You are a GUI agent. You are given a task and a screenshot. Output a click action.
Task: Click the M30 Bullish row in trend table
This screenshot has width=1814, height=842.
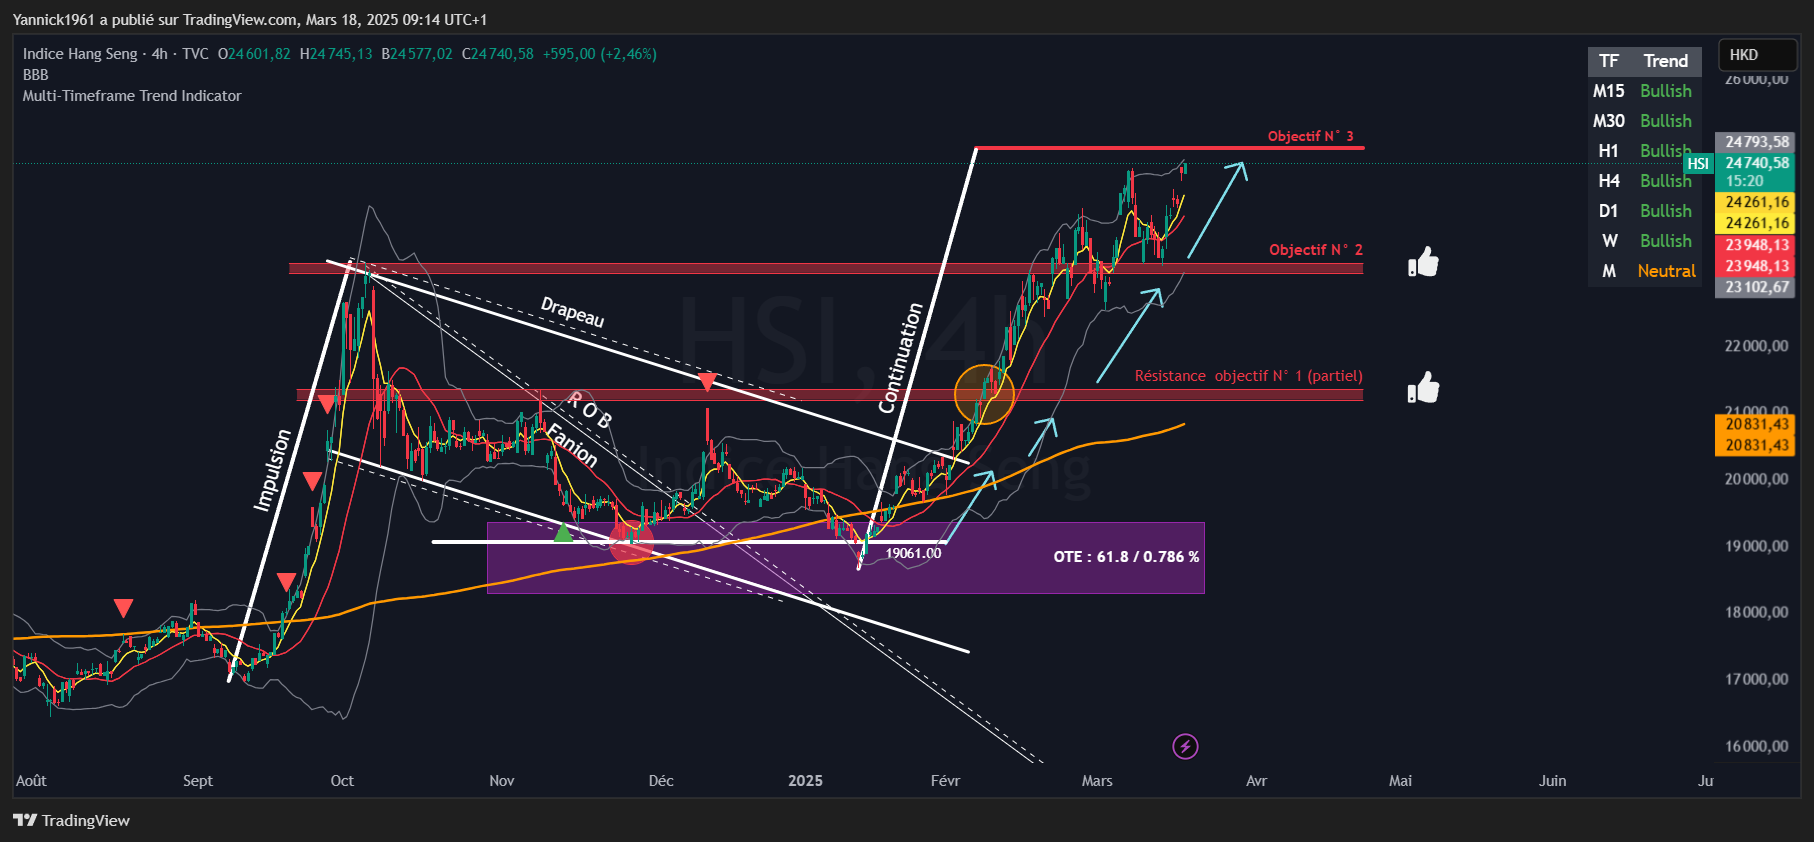point(1643,121)
